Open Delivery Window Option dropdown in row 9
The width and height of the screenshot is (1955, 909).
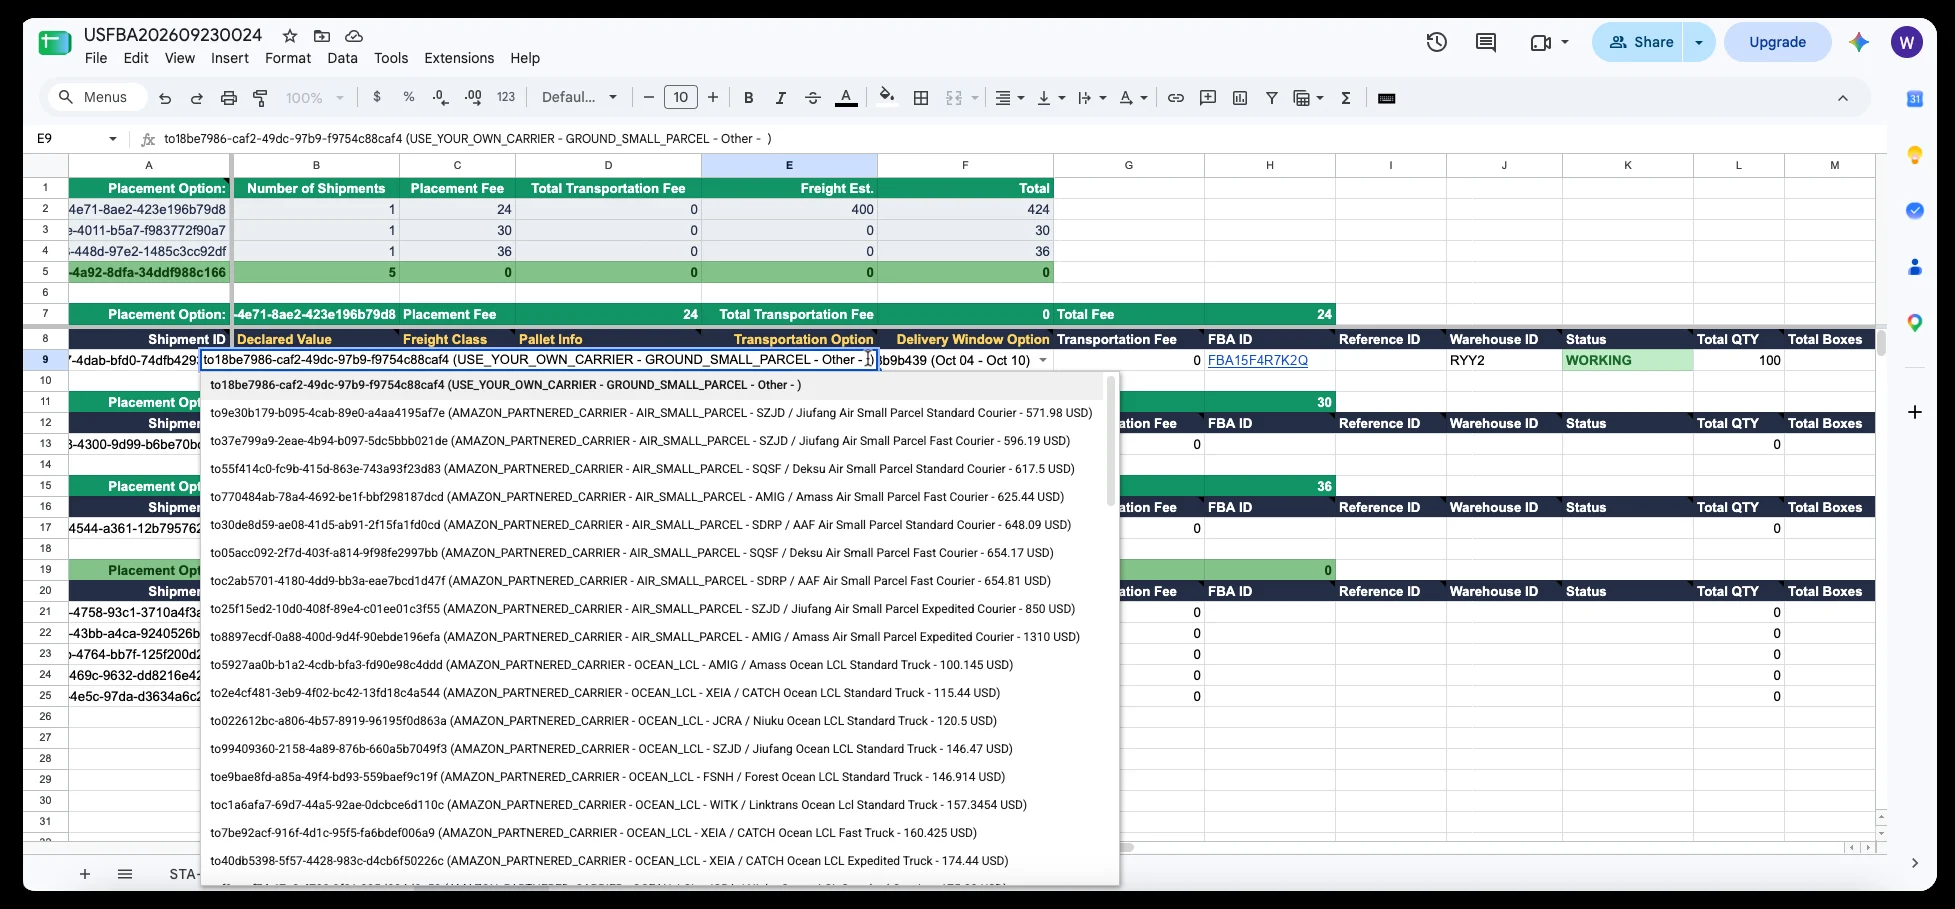(x=1043, y=360)
